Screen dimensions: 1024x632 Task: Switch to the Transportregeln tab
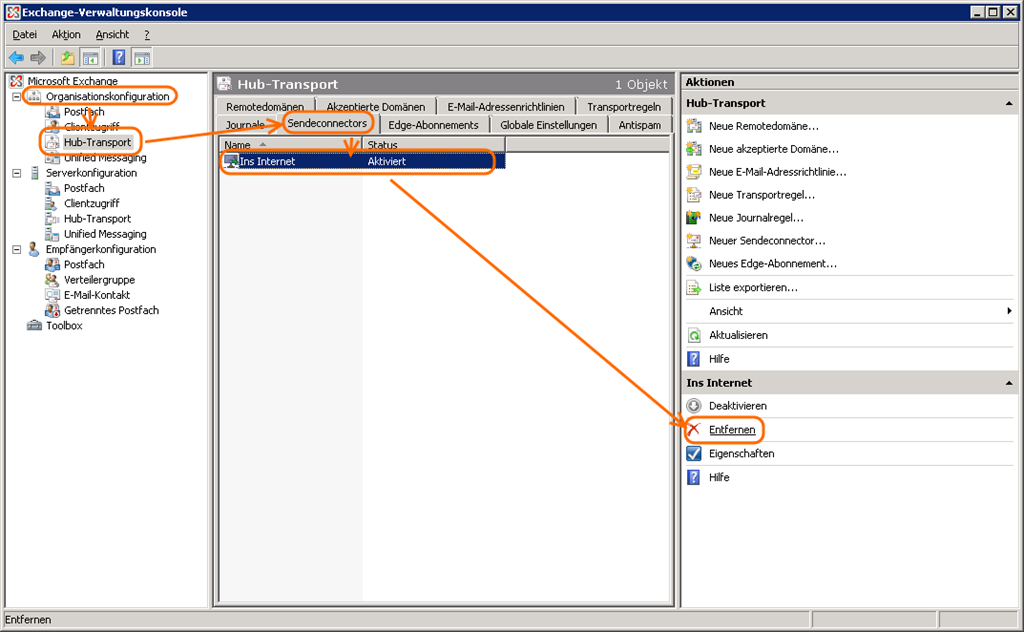tap(623, 107)
